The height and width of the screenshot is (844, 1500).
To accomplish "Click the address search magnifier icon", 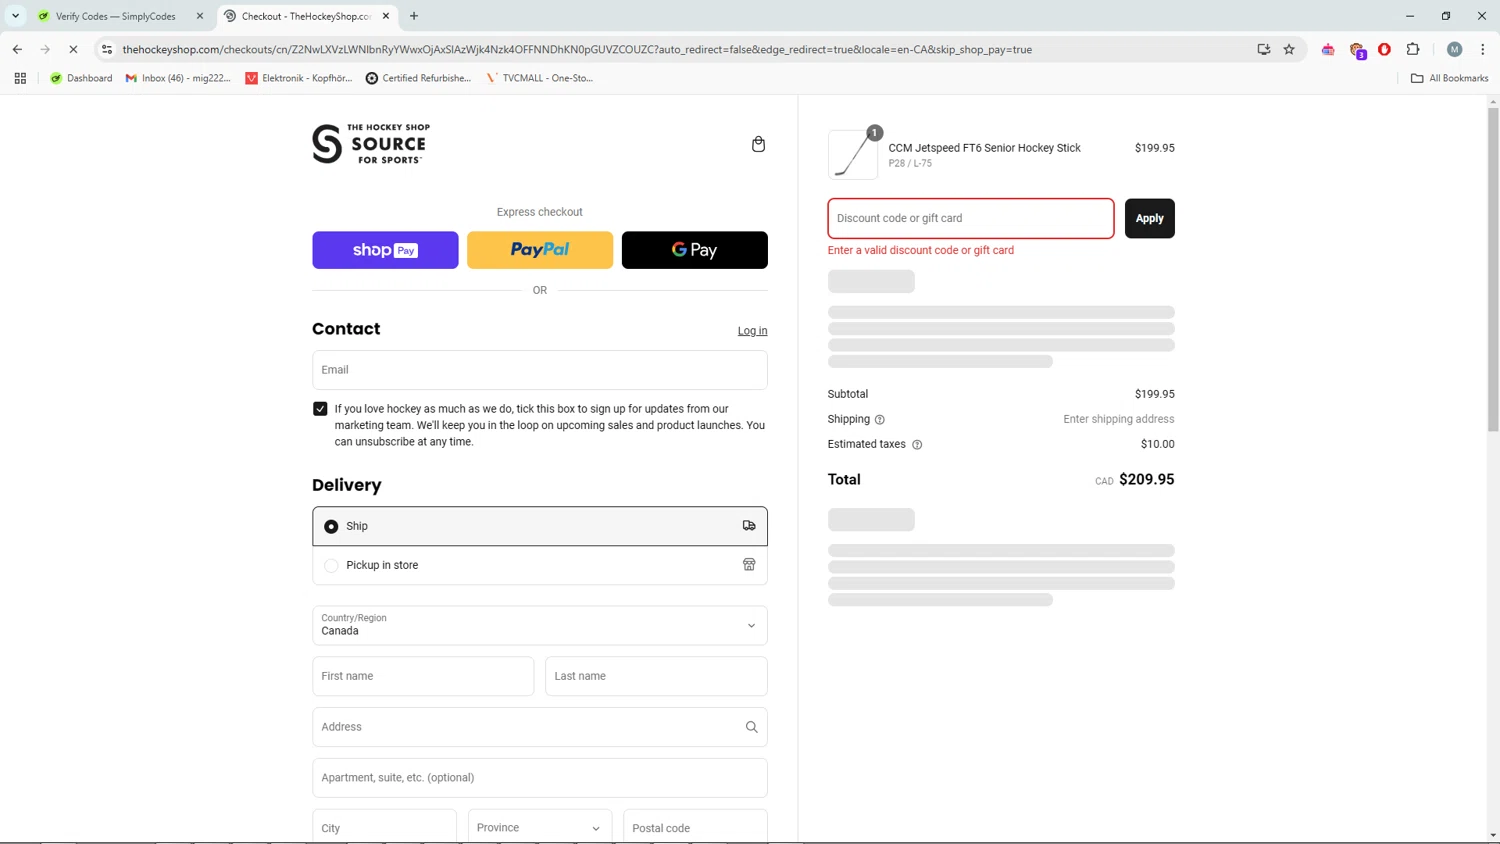I will [751, 727].
